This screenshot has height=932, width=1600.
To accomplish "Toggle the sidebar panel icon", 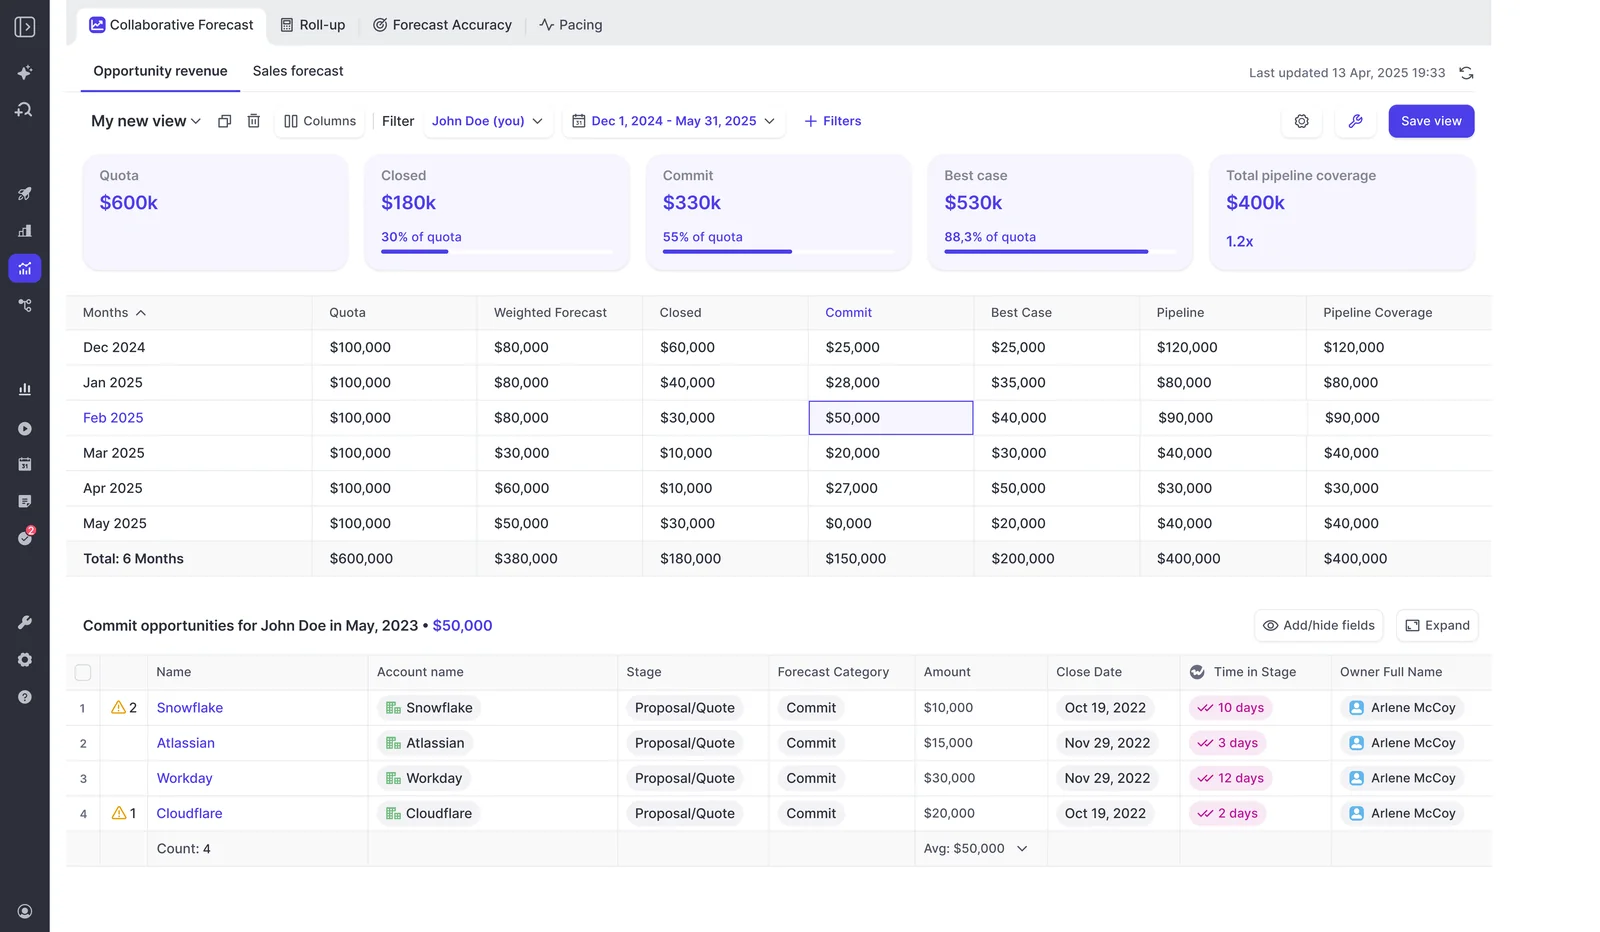I will (x=25, y=27).
